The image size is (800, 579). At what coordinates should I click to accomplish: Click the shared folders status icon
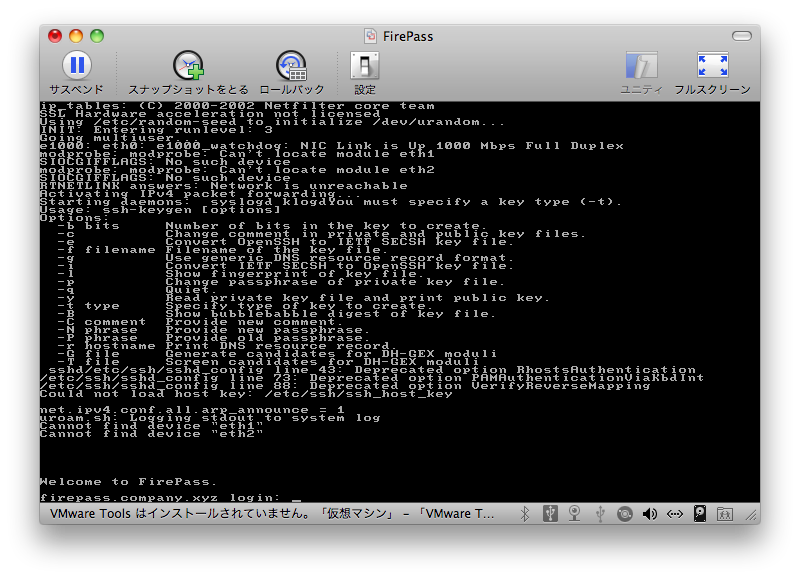(x=724, y=514)
